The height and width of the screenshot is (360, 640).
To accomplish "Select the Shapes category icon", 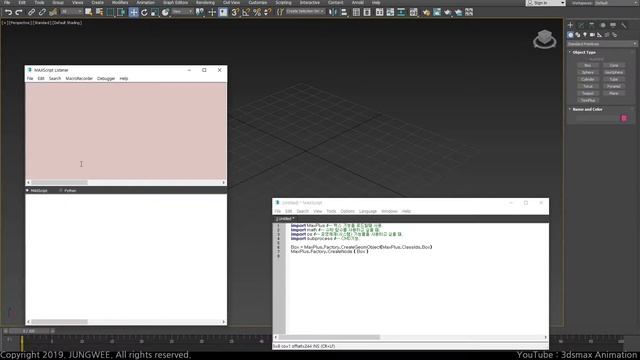I will [578, 35].
